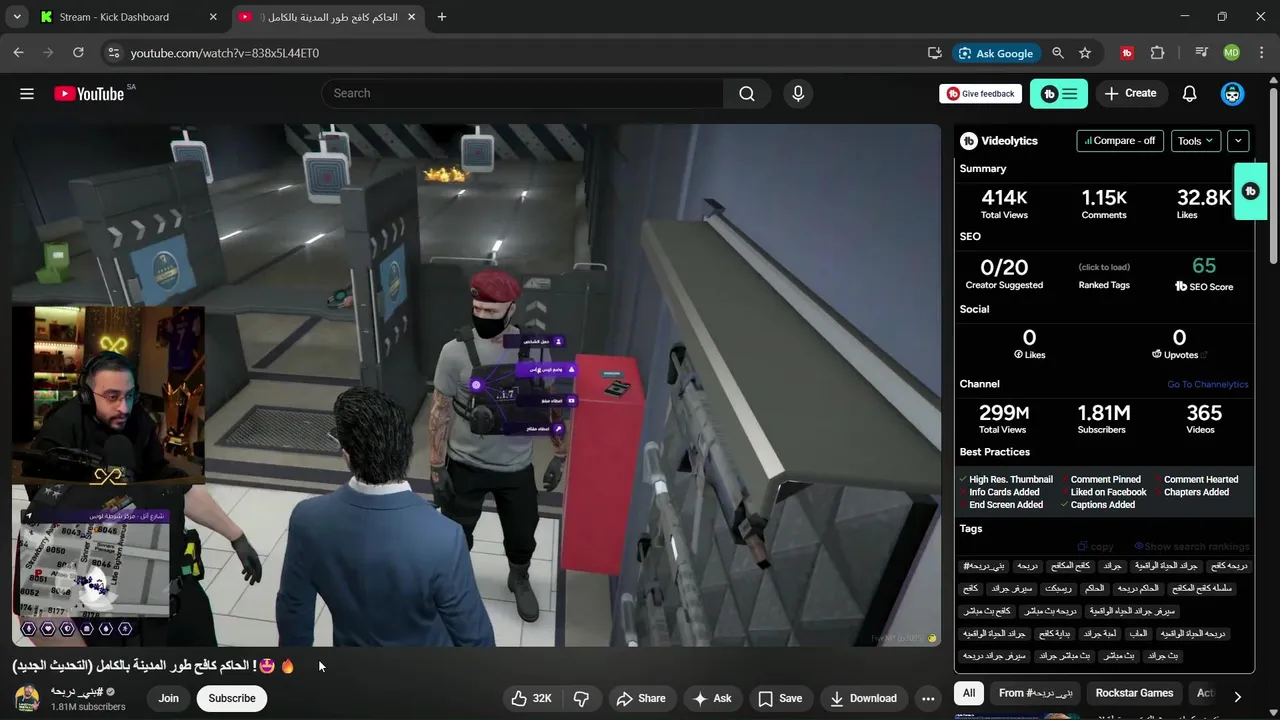This screenshot has width=1280, height=720.
Task: Save the video to a playlist
Action: coord(780,698)
